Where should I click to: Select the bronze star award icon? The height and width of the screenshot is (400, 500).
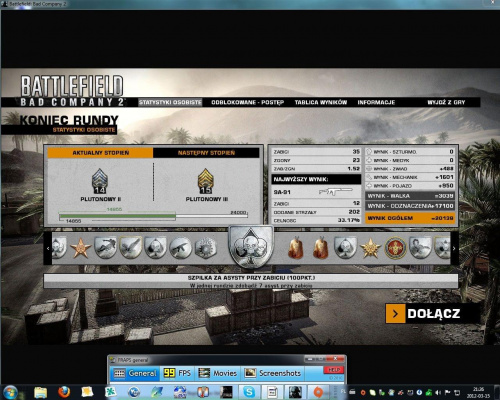[x=80, y=248]
